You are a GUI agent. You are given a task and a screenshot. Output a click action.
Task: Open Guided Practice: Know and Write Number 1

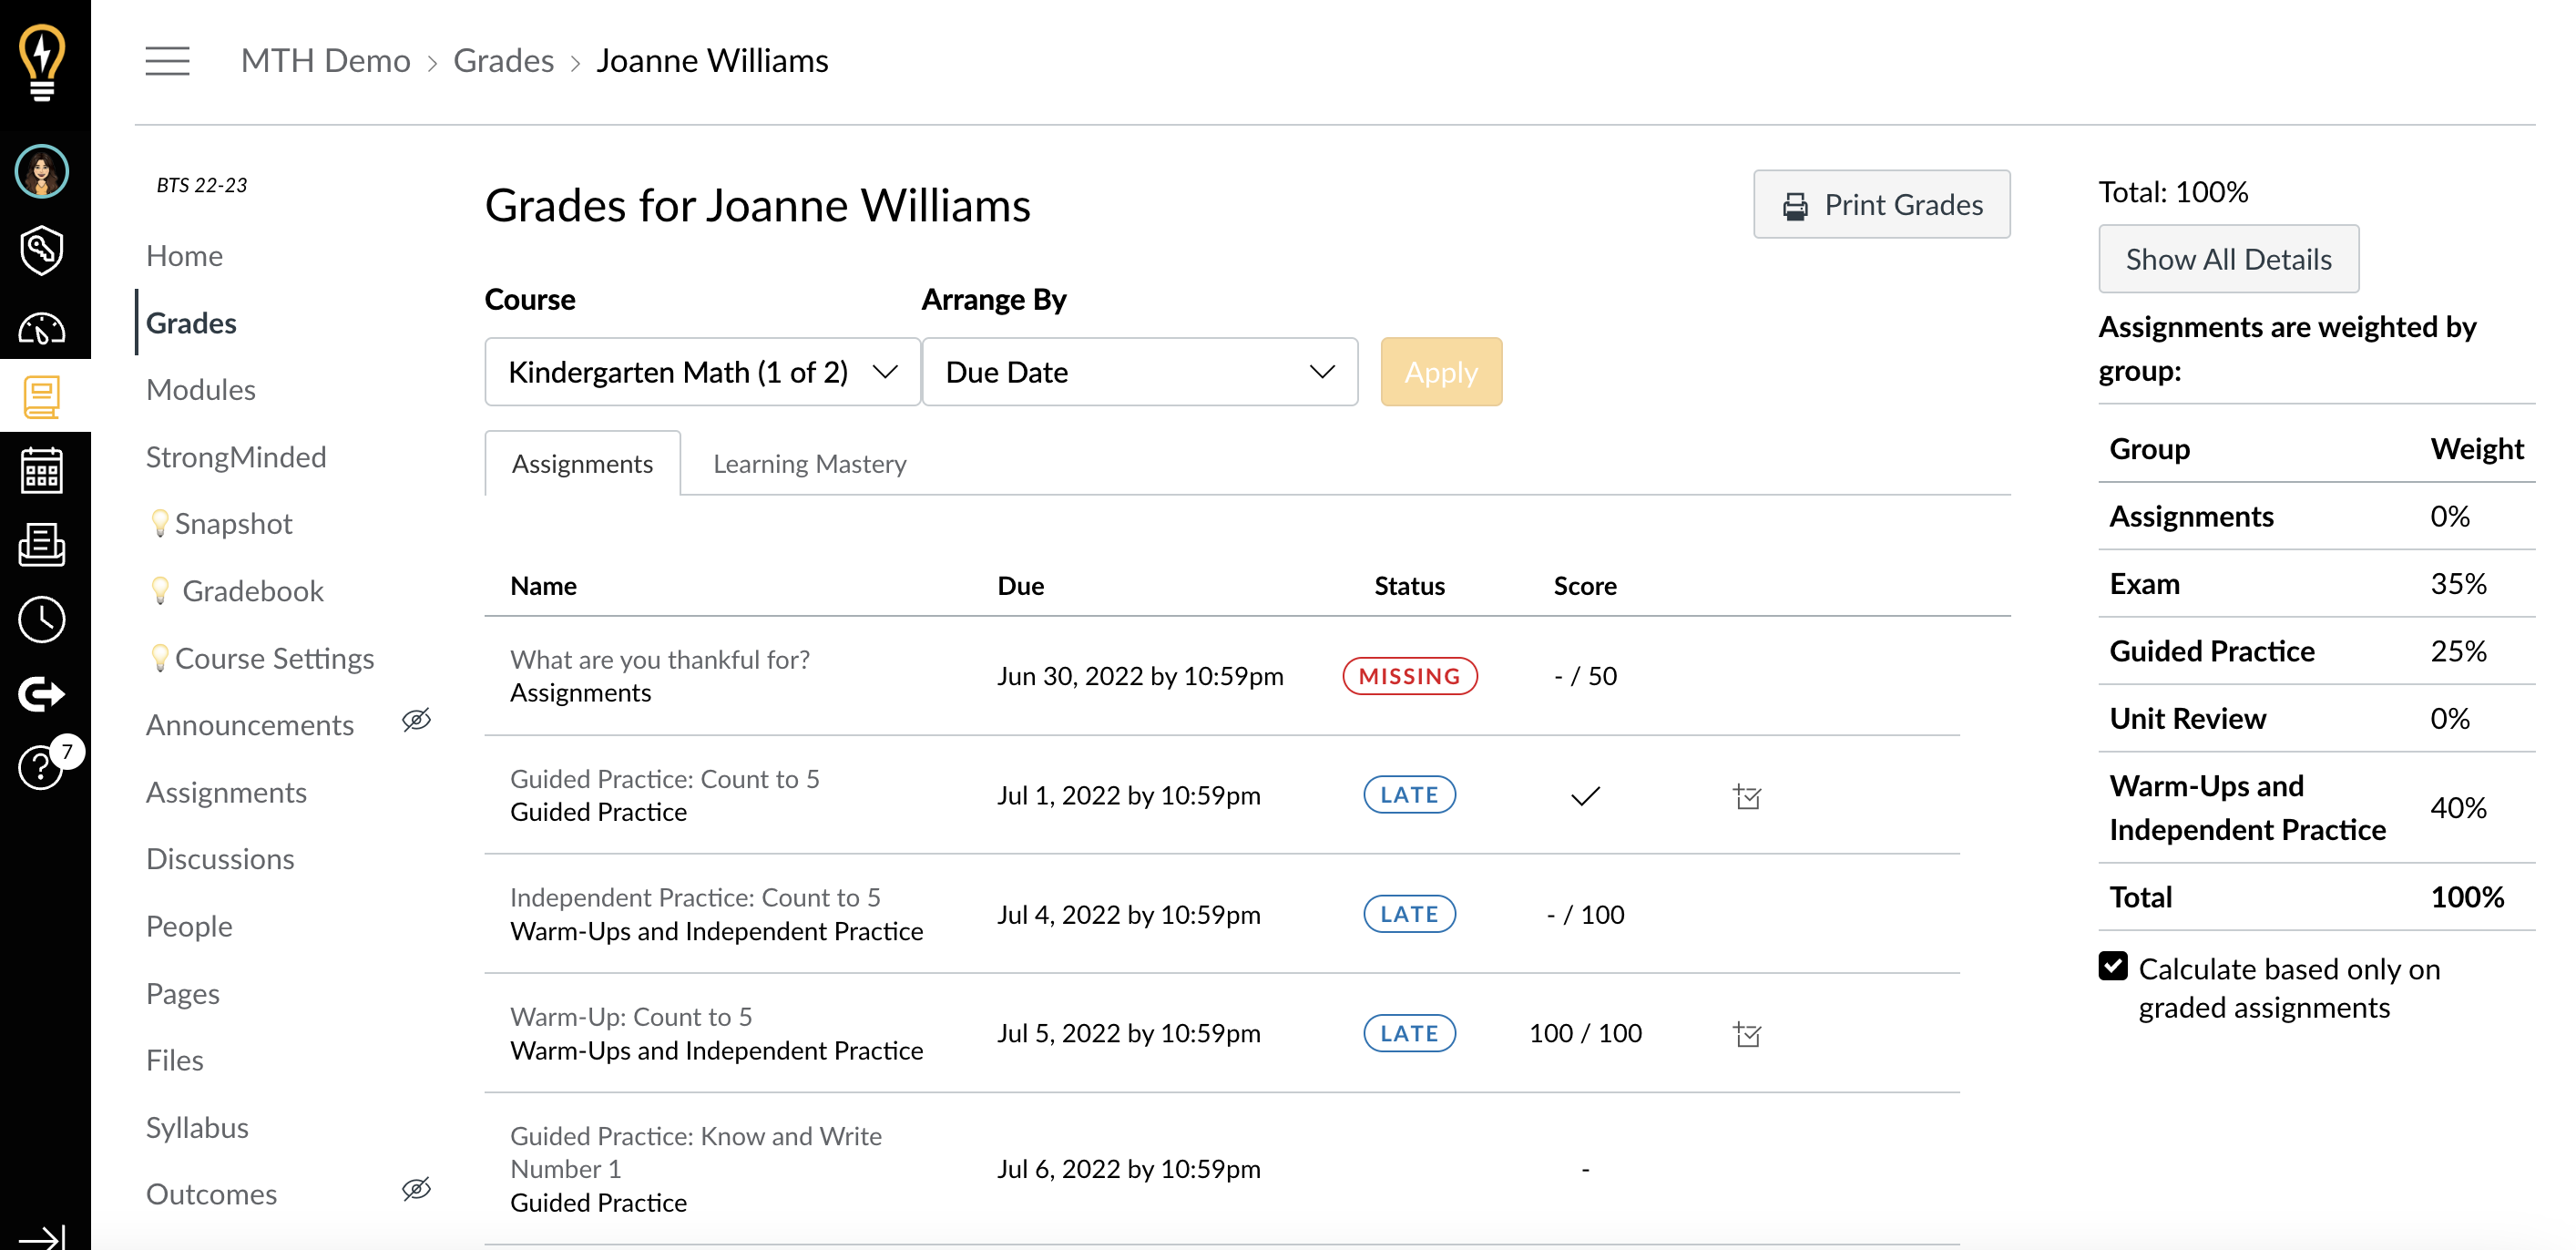click(696, 1152)
